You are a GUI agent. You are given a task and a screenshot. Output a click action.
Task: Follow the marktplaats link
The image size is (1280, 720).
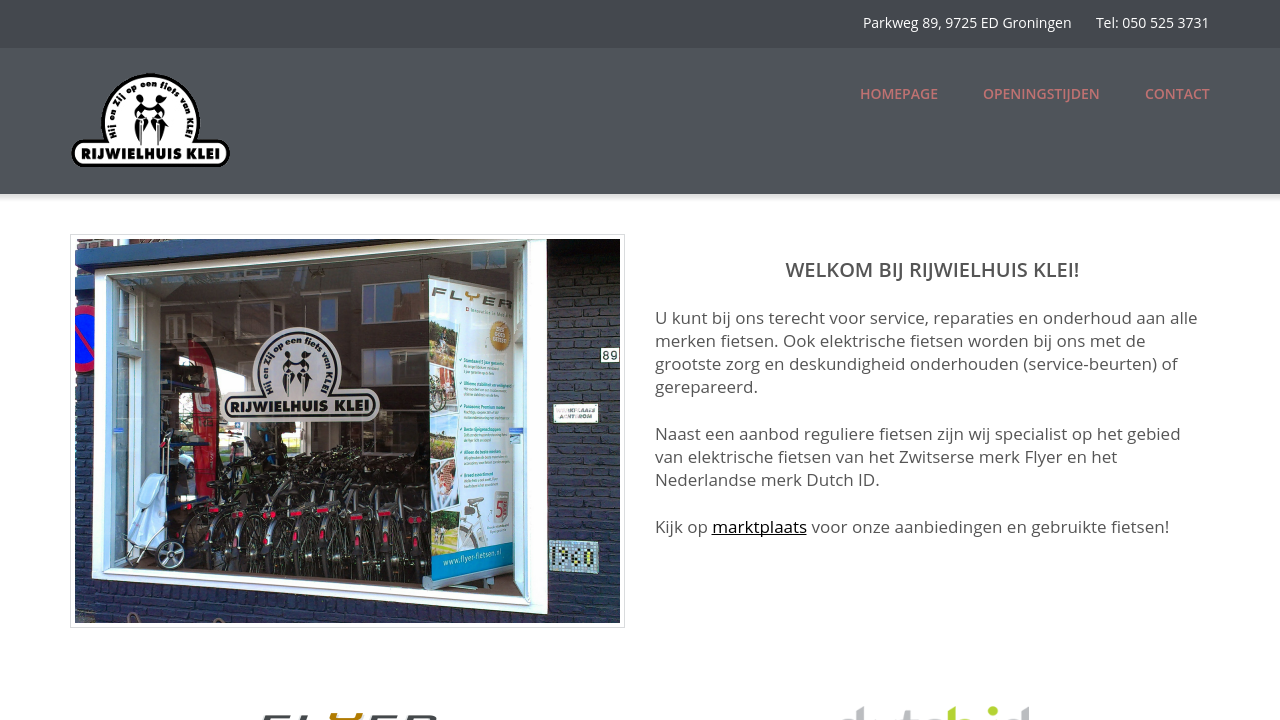(759, 527)
